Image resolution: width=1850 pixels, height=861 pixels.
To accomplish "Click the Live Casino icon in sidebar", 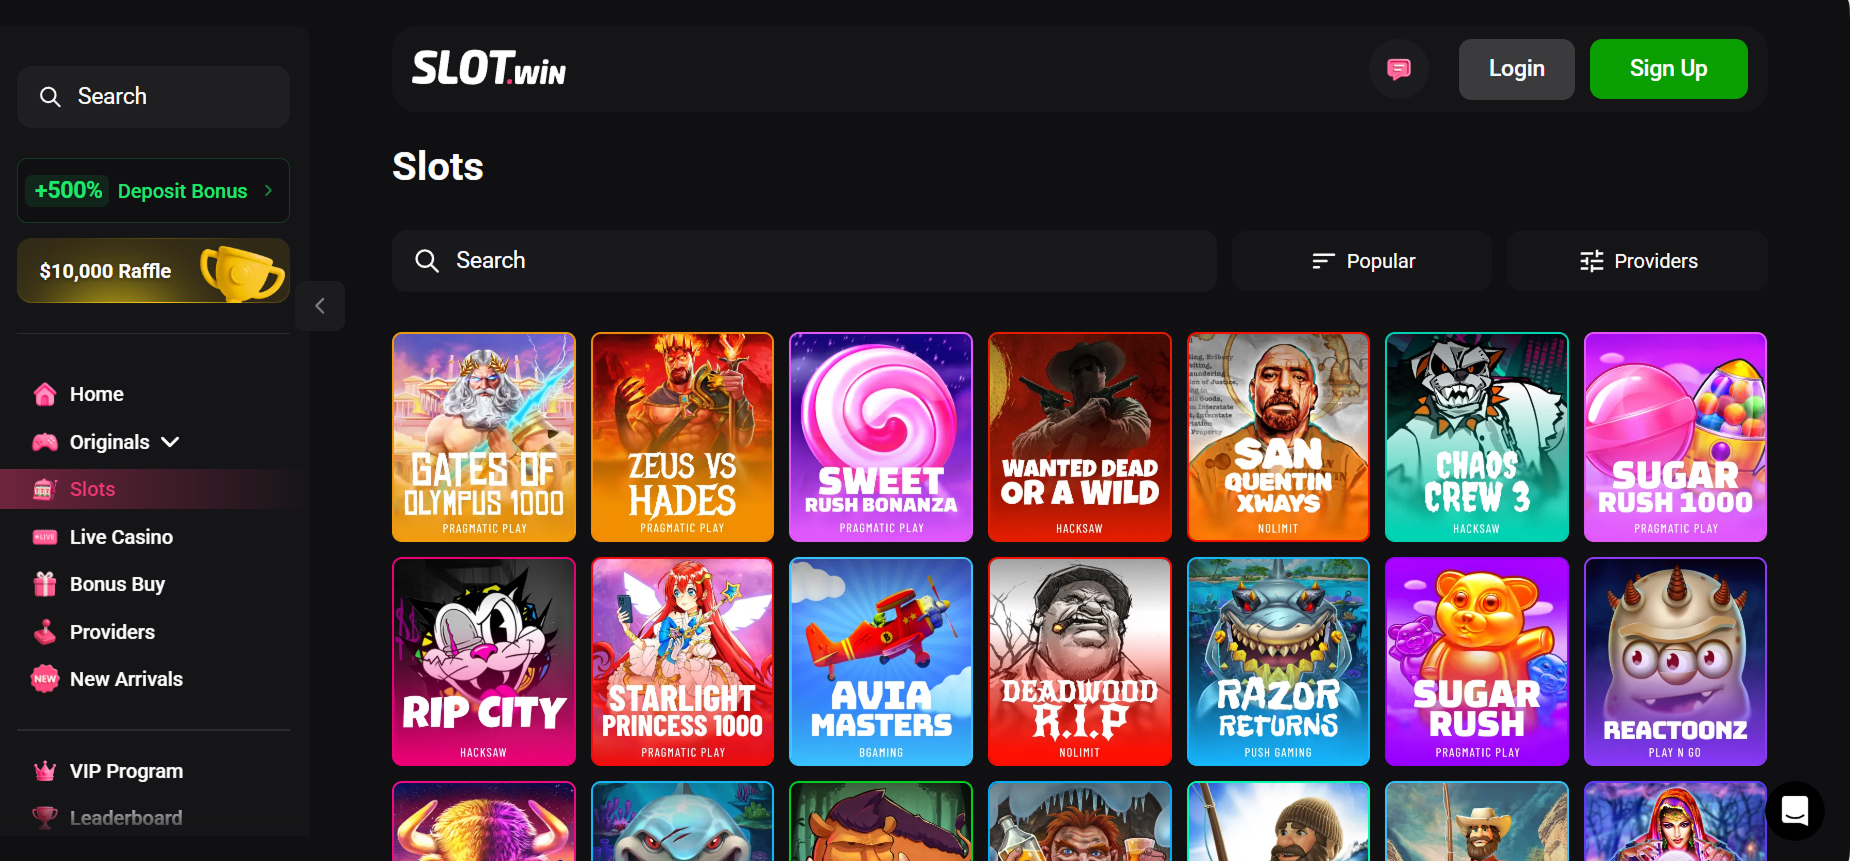I will (x=45, y=537).
